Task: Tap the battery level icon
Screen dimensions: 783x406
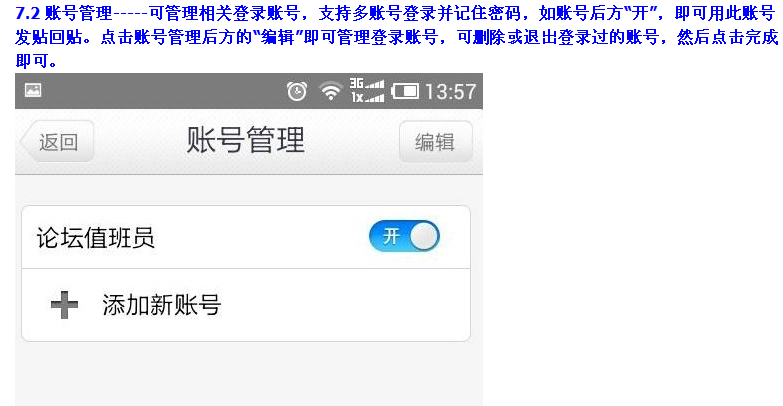Action: 405,91
